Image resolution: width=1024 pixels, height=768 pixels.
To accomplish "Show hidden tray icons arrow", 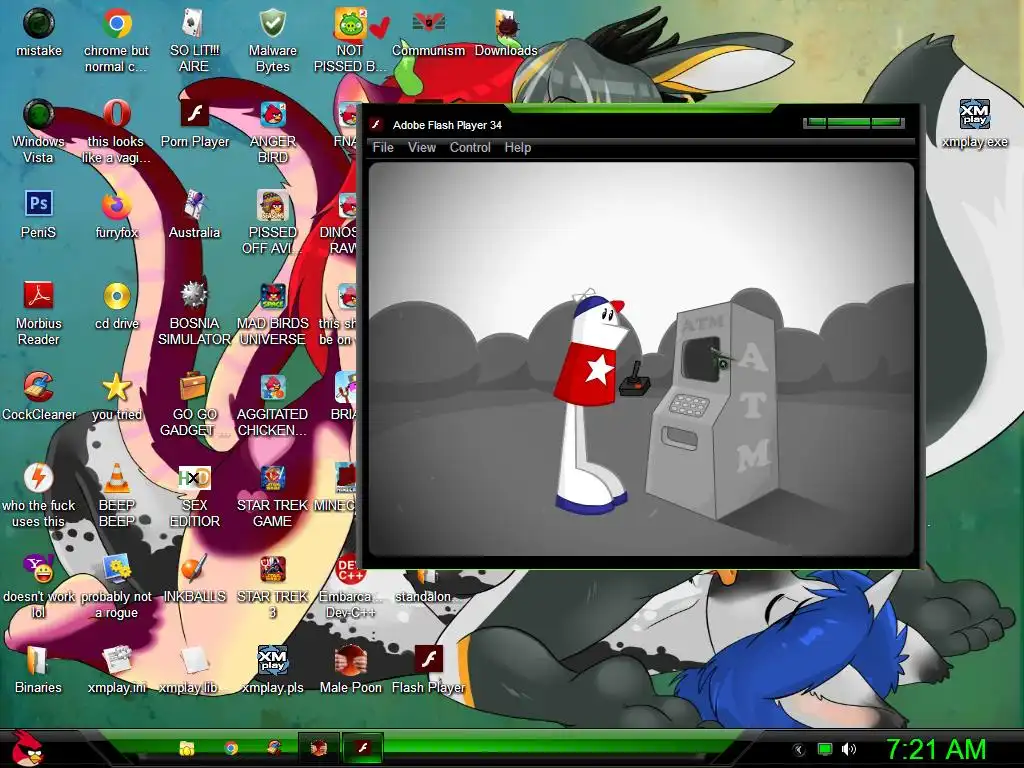I will pyautogui.click(x=799, y=750).
